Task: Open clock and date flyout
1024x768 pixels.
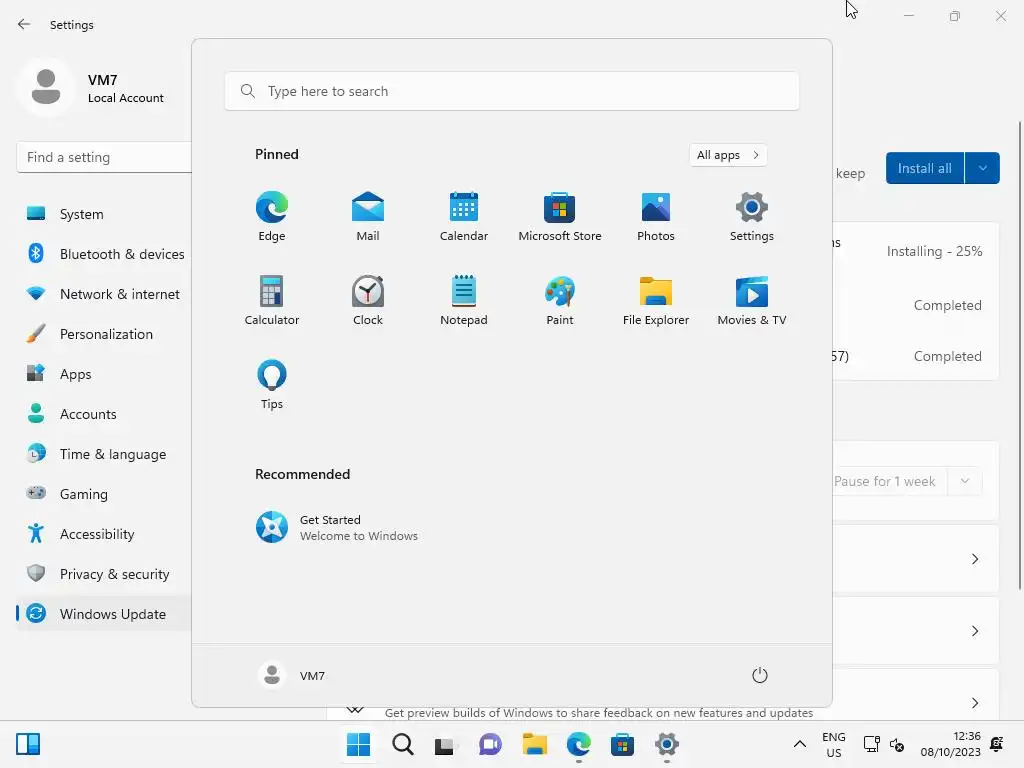Action: [950, 744]
